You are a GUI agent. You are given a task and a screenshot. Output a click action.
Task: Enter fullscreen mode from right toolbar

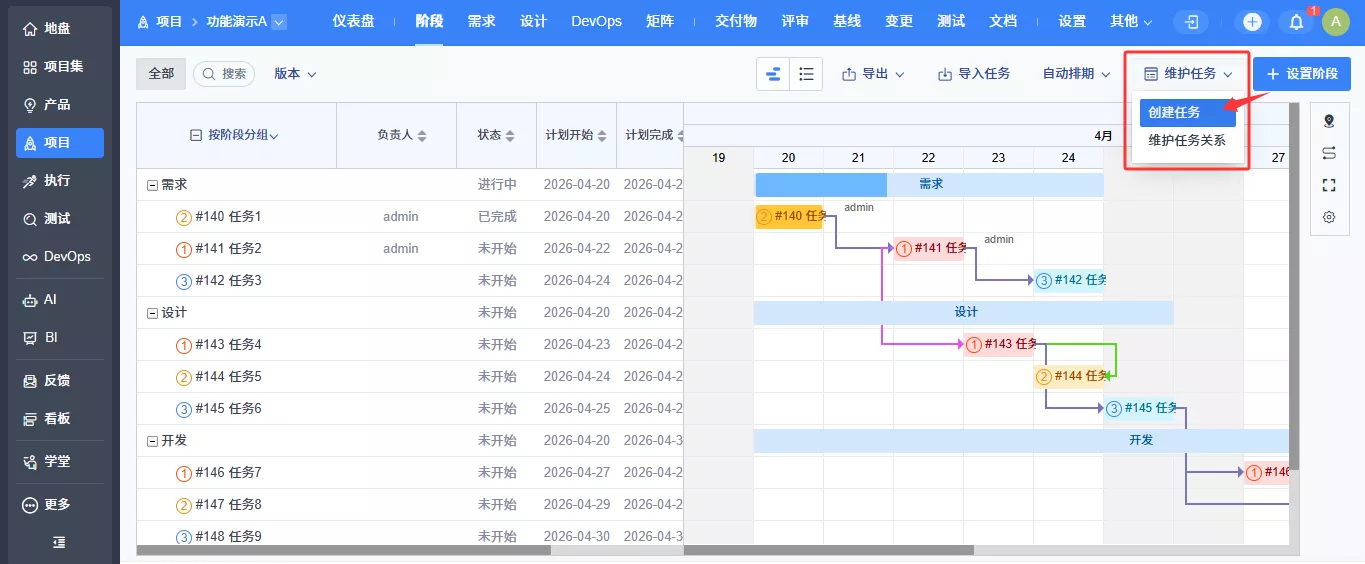click(1329, 185)
